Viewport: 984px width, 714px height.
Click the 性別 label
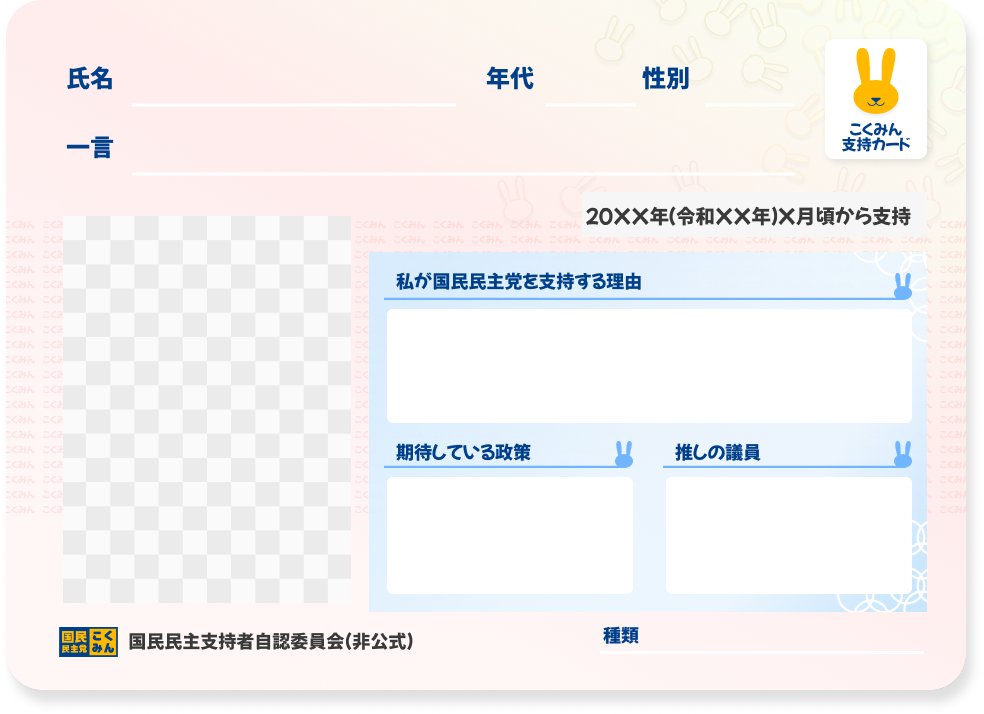tap(666, 79)
